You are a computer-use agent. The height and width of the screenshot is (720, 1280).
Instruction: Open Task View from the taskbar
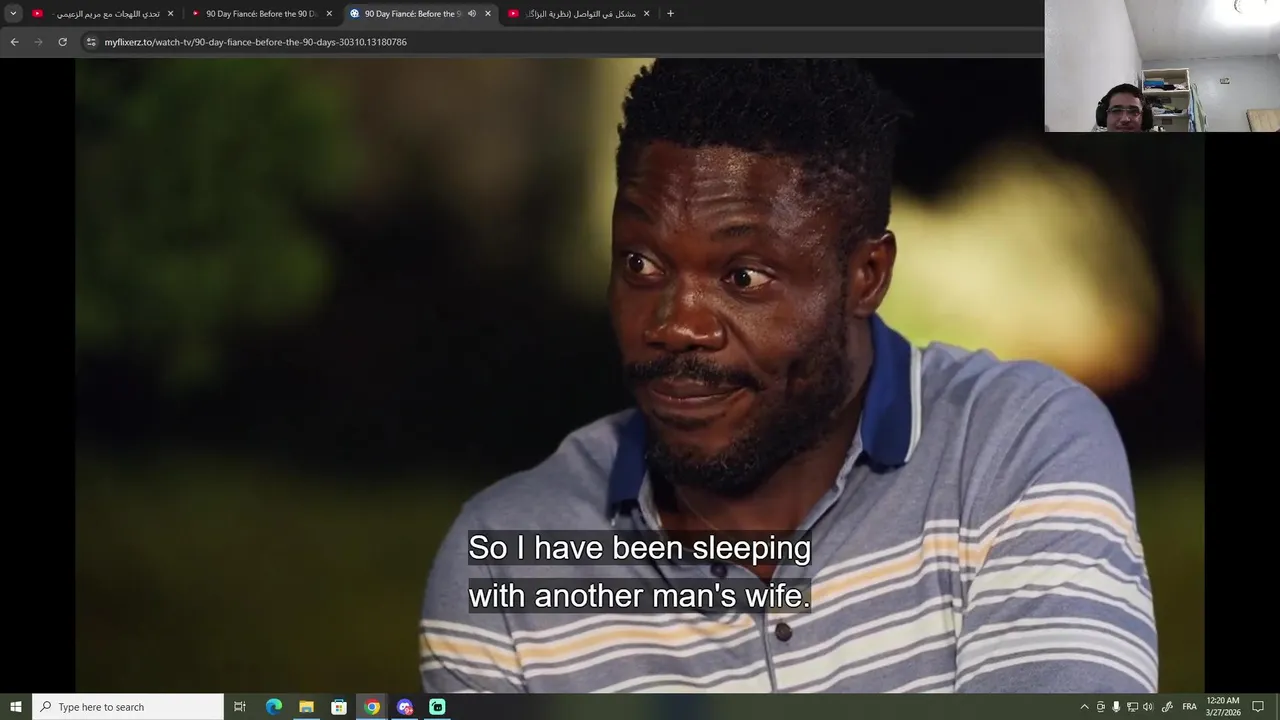coord(240,707)
